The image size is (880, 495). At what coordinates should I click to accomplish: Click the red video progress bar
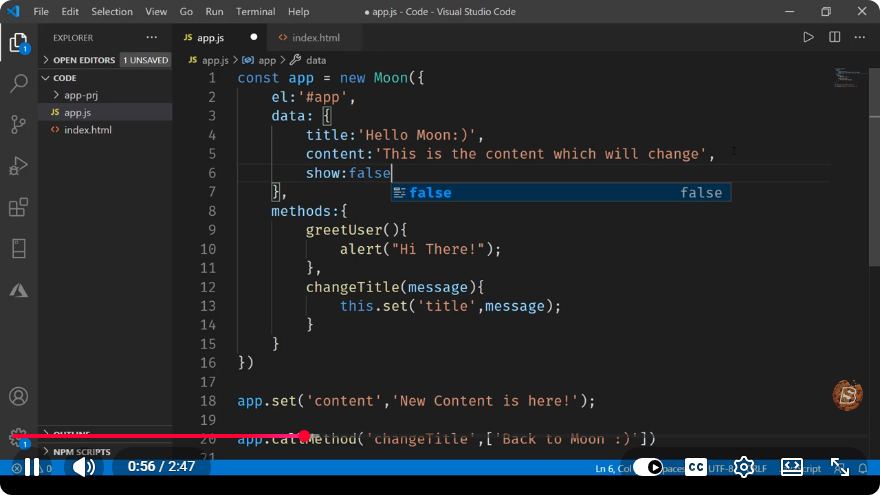click(x=157, y=436)
